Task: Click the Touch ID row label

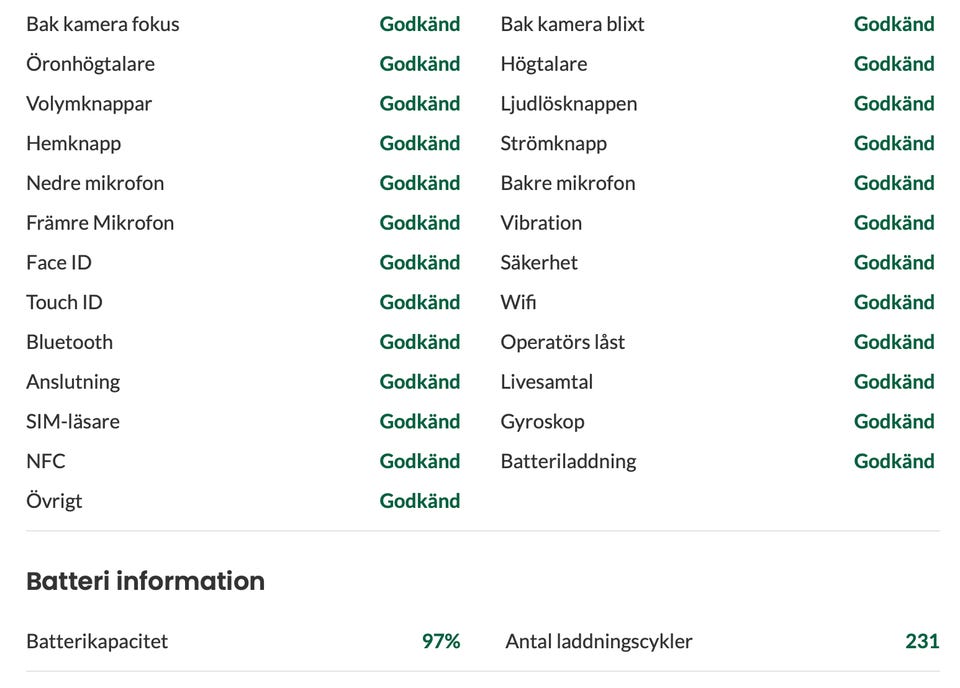Action: click(64, 302)
